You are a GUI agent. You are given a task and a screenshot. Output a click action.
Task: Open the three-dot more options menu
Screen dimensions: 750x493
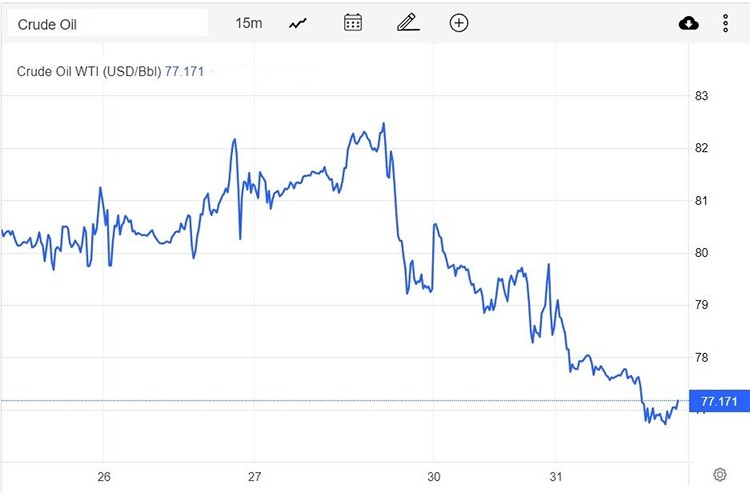[726, 23]
